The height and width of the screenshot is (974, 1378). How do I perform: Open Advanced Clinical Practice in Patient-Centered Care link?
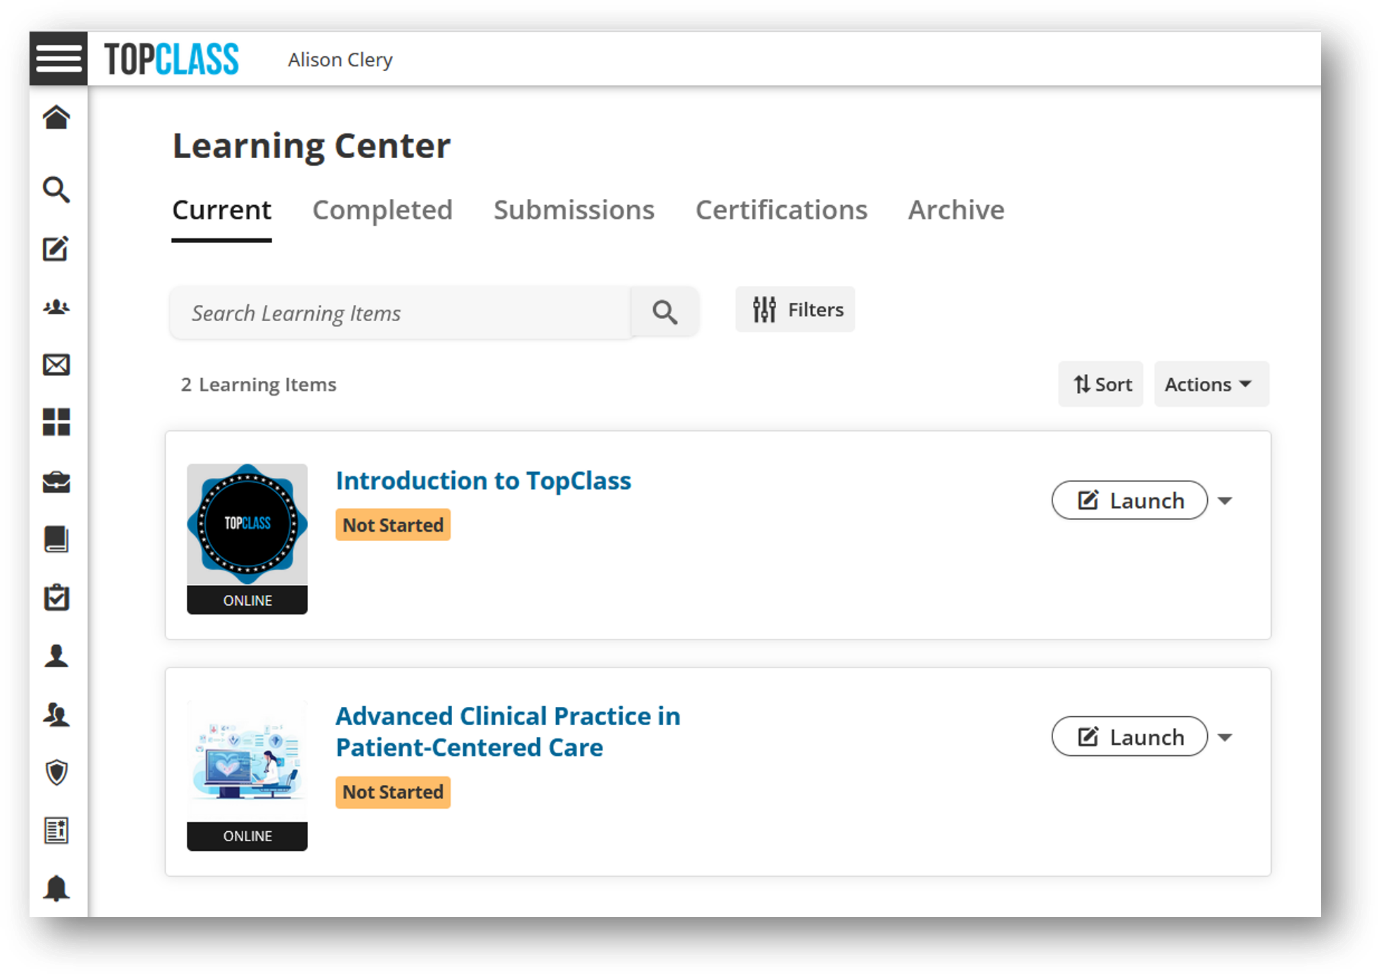508,732
